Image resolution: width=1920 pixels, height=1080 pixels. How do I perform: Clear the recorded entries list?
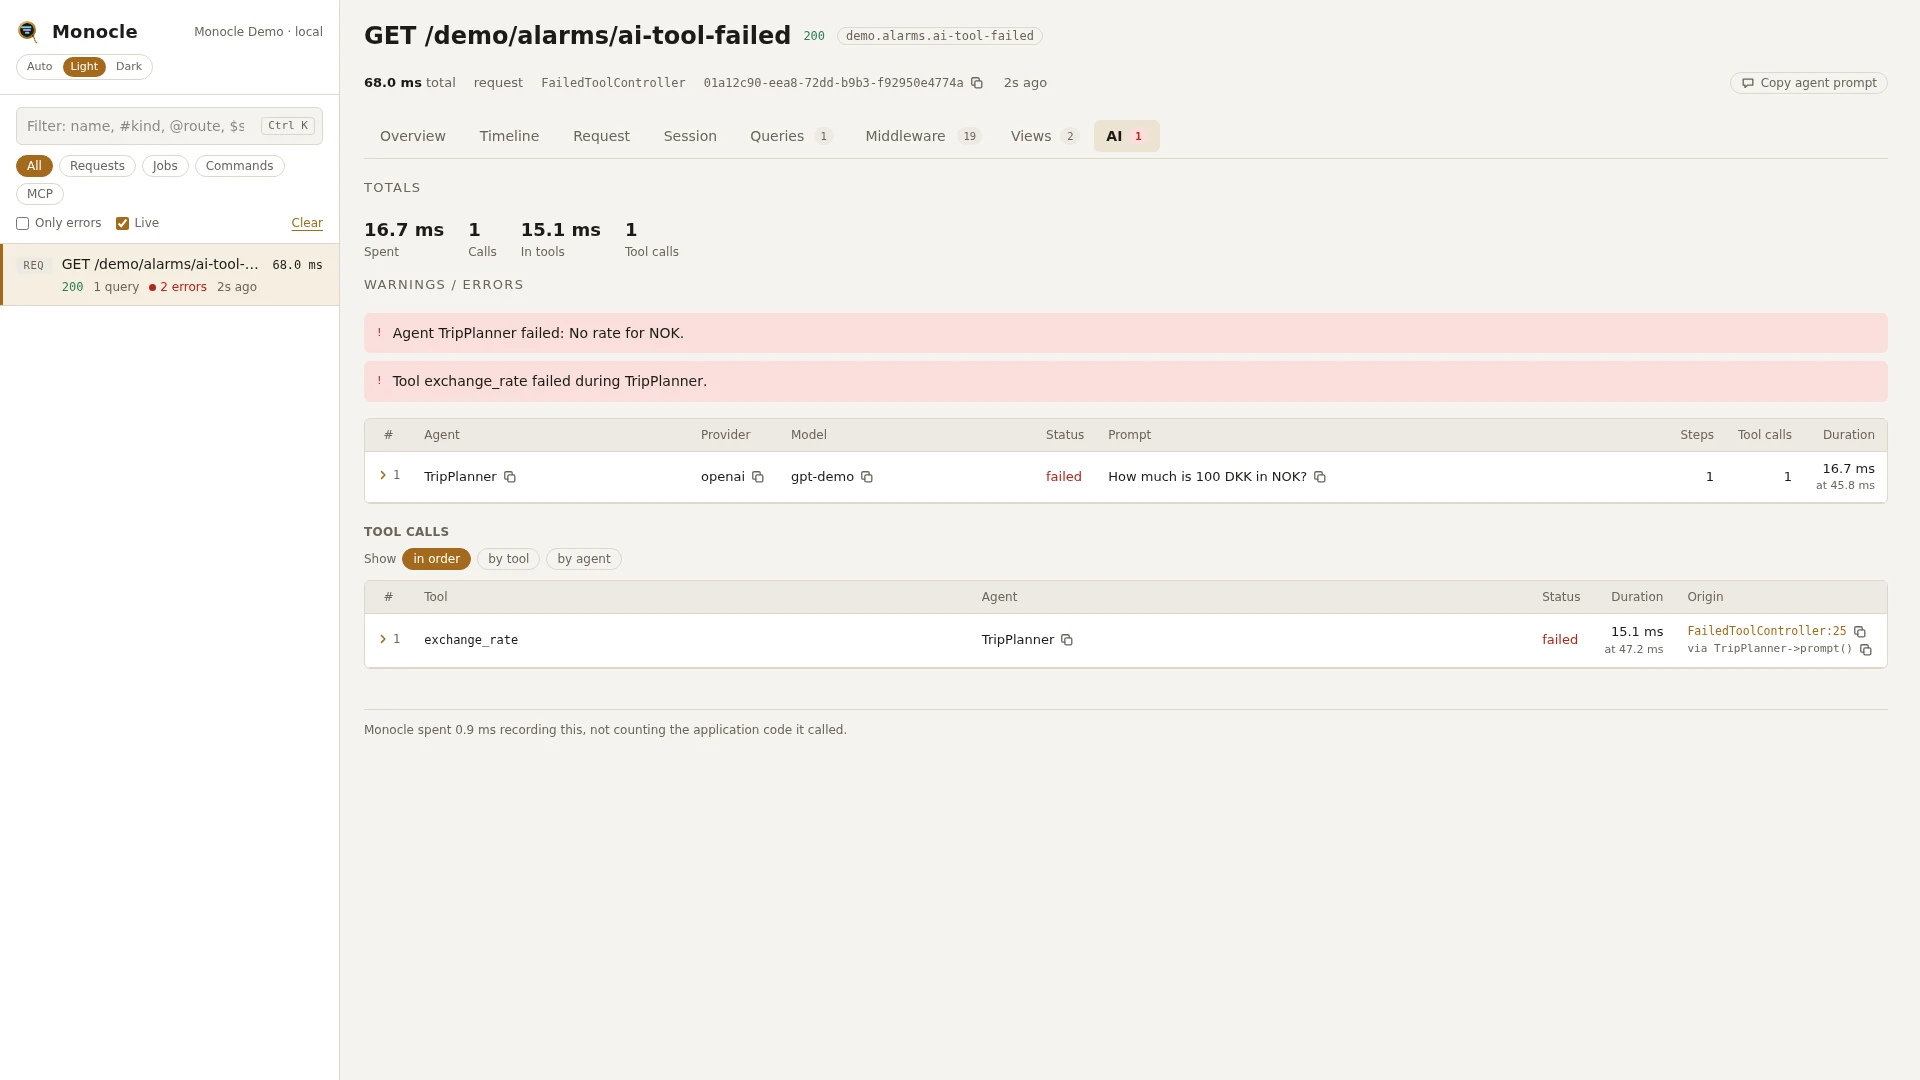click(x=307, y=223)
